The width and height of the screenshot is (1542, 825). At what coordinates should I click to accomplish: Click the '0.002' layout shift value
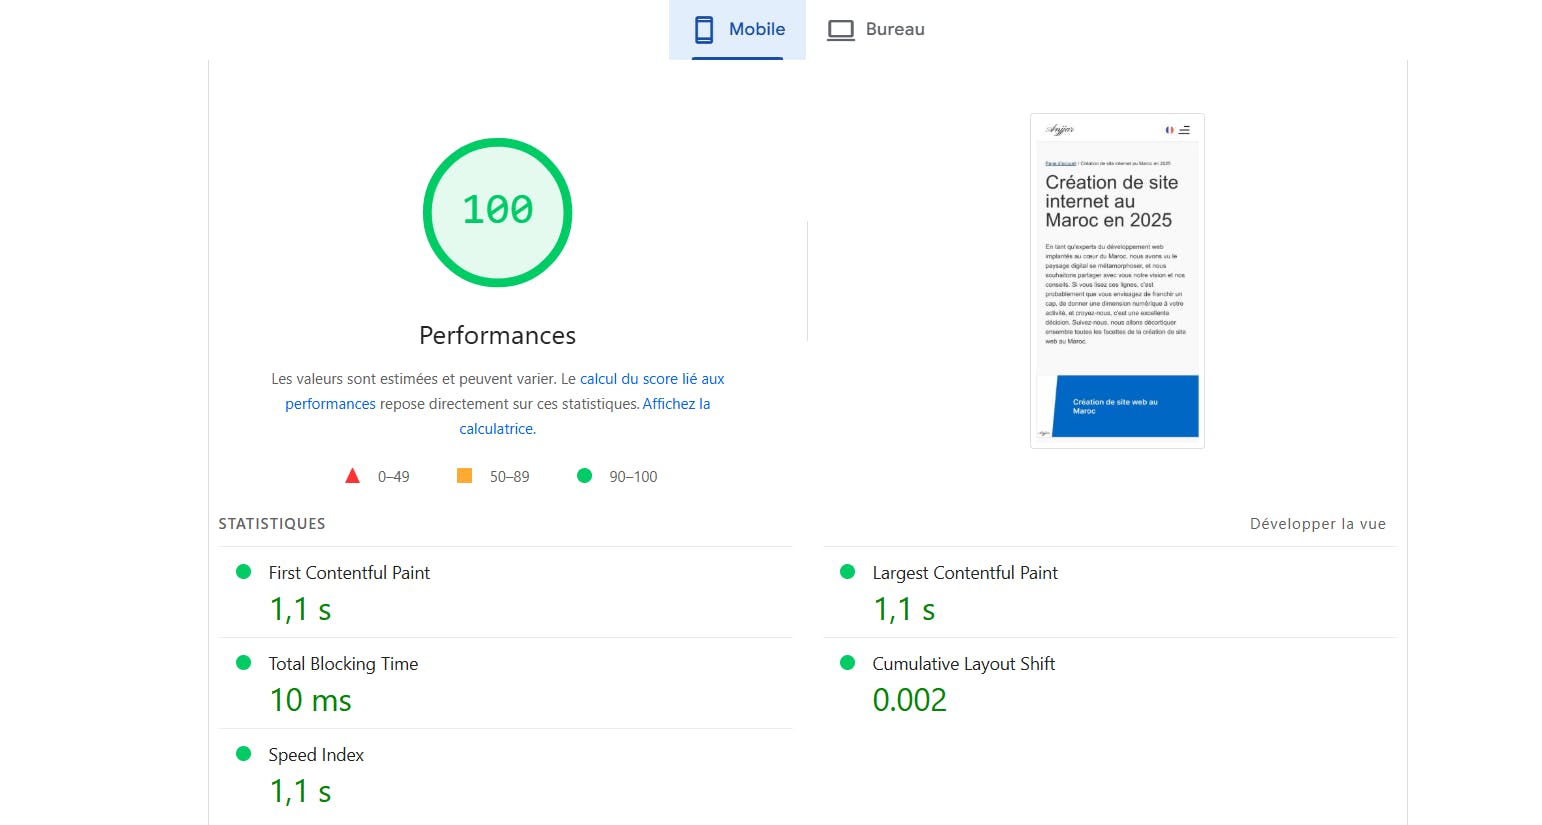pyautogui.click(x=909, y=700)
